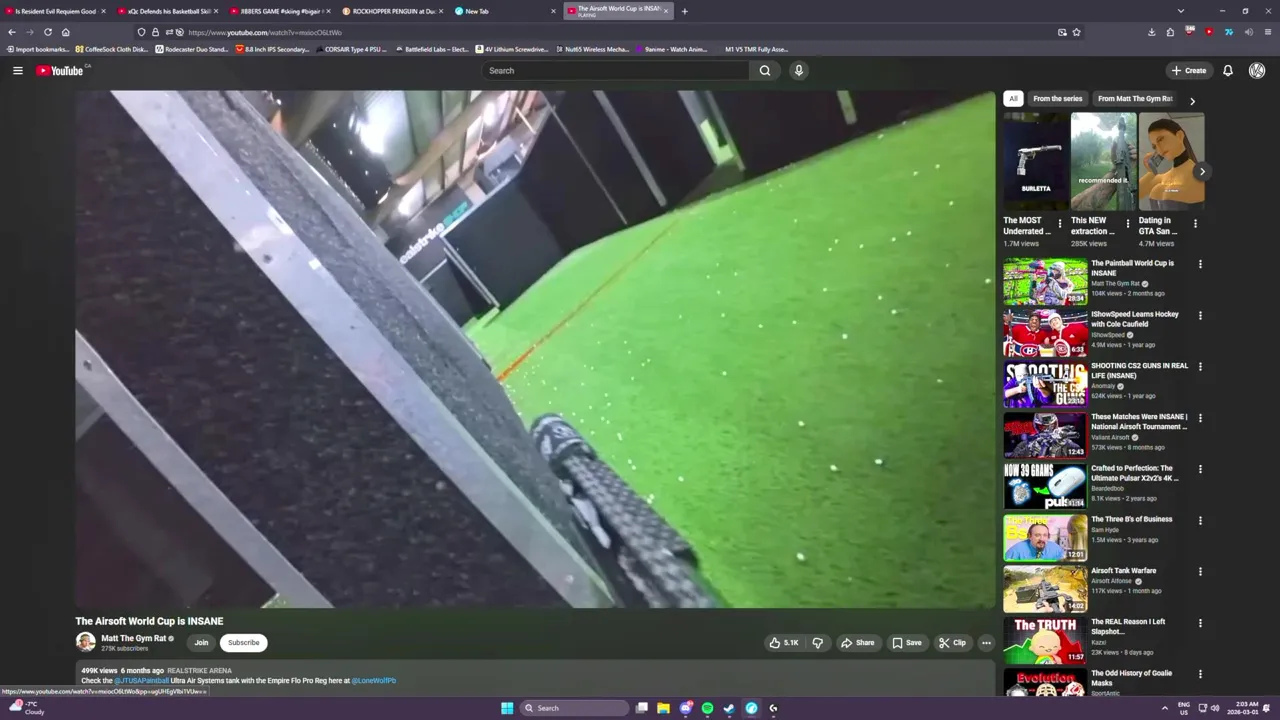Like the video with thumbs up
1280x720 pixels.
point(784,643)
